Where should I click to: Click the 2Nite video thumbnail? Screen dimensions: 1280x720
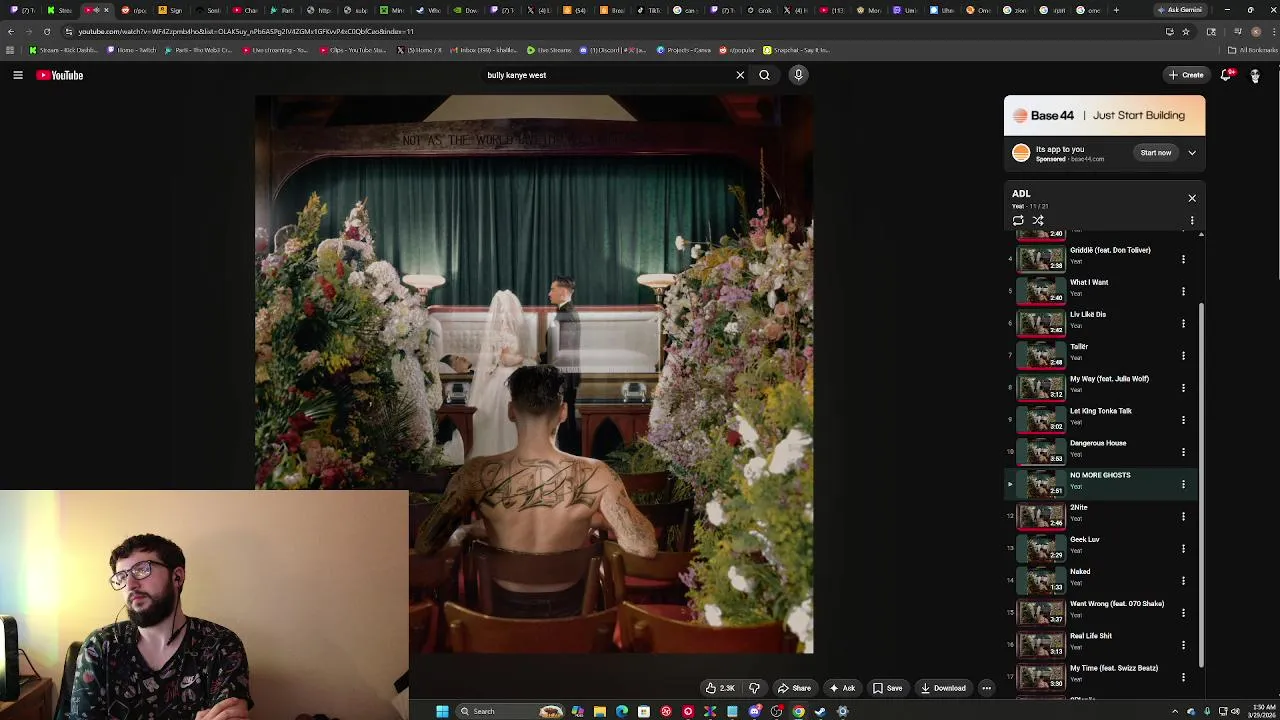[1041, 516]
